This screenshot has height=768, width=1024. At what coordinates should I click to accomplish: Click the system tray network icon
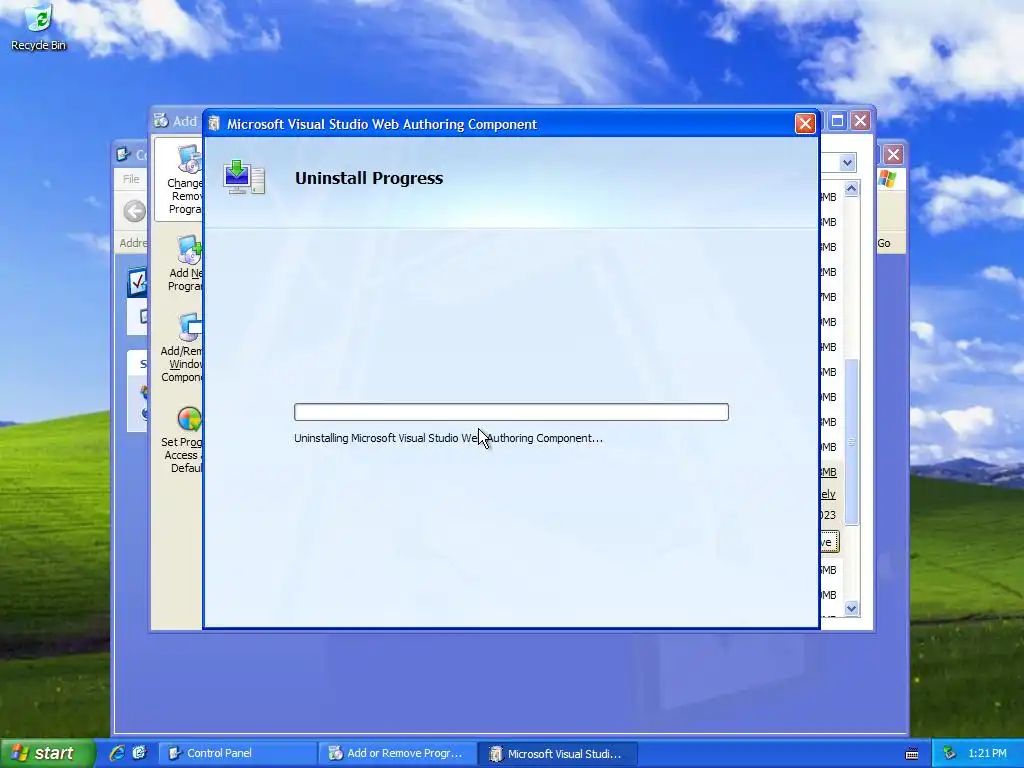(x=949, y=753)
